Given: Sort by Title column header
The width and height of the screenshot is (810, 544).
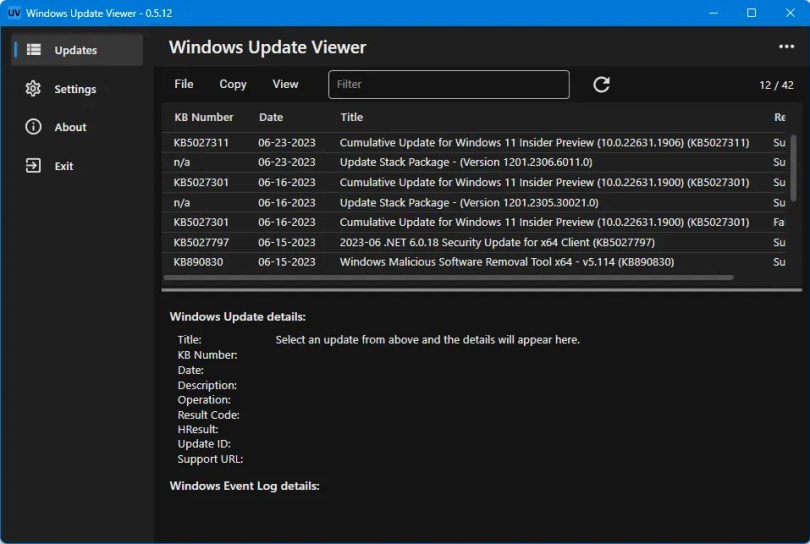Looking at the screenshot, I should tap(351, 117).
